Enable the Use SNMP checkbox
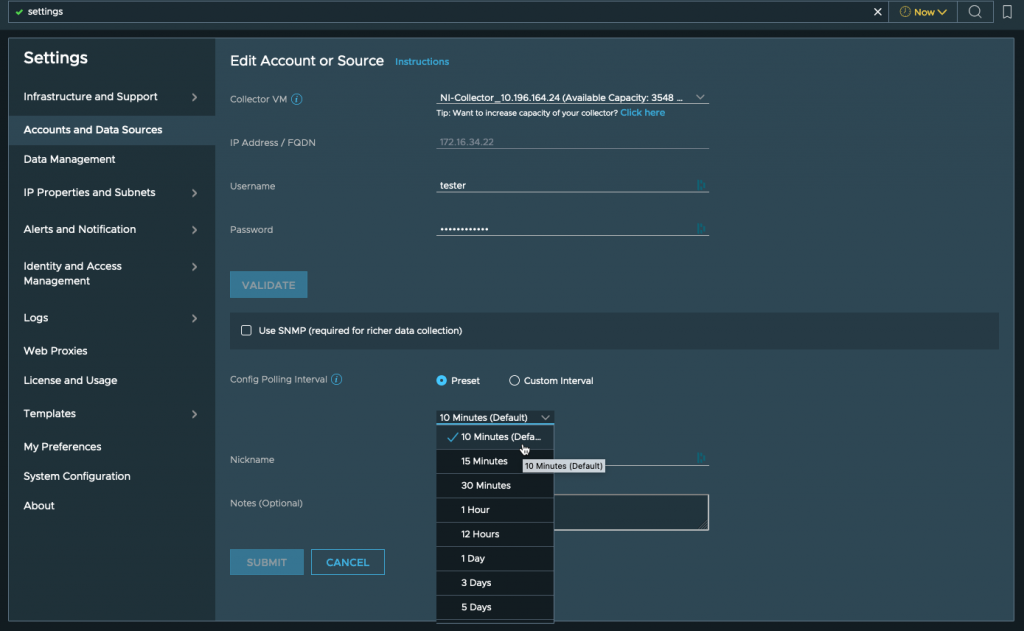 coord(246,330)
